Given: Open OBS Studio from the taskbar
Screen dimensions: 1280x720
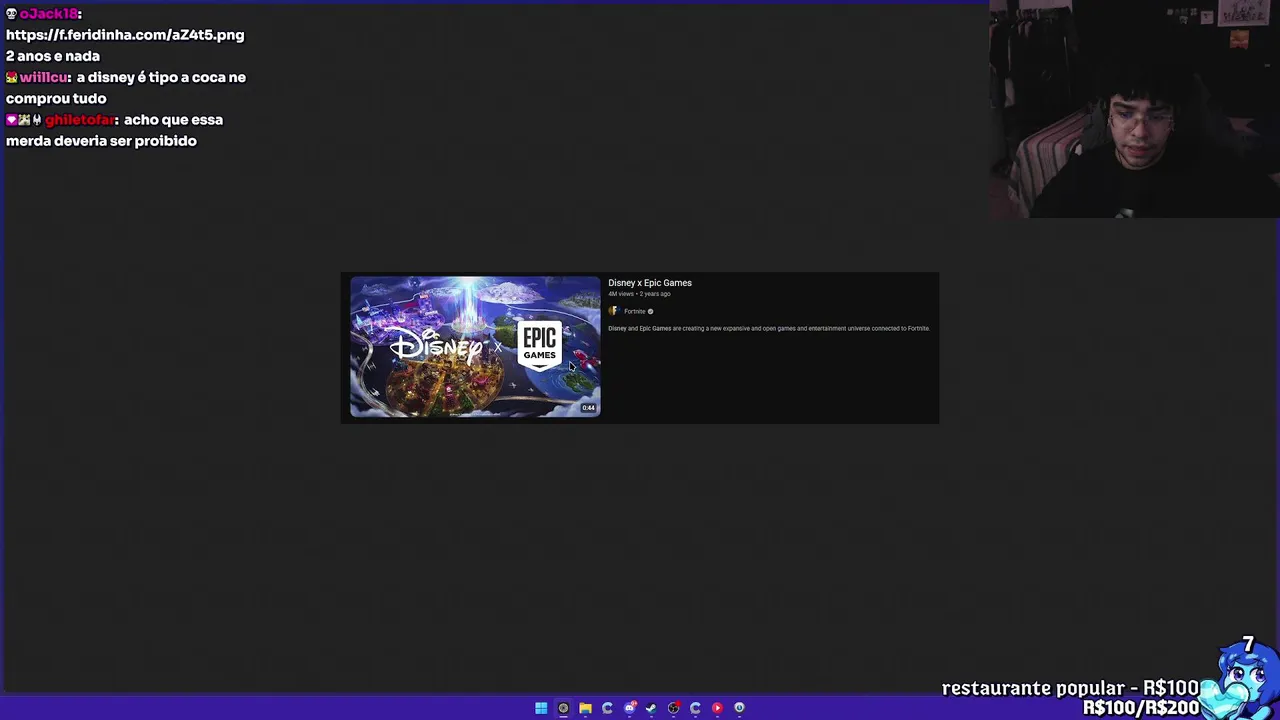Looking at the screenshot, I should coord(673,708).
